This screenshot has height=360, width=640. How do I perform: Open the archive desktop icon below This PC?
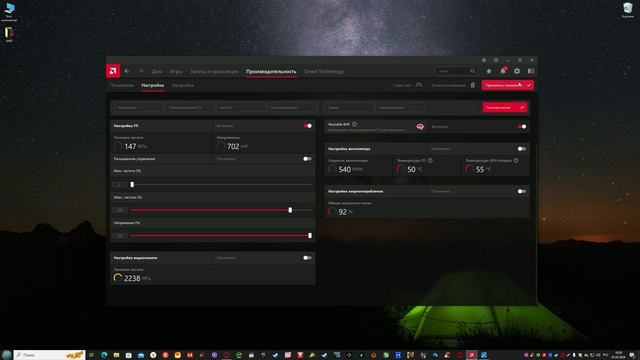[9, 35]
